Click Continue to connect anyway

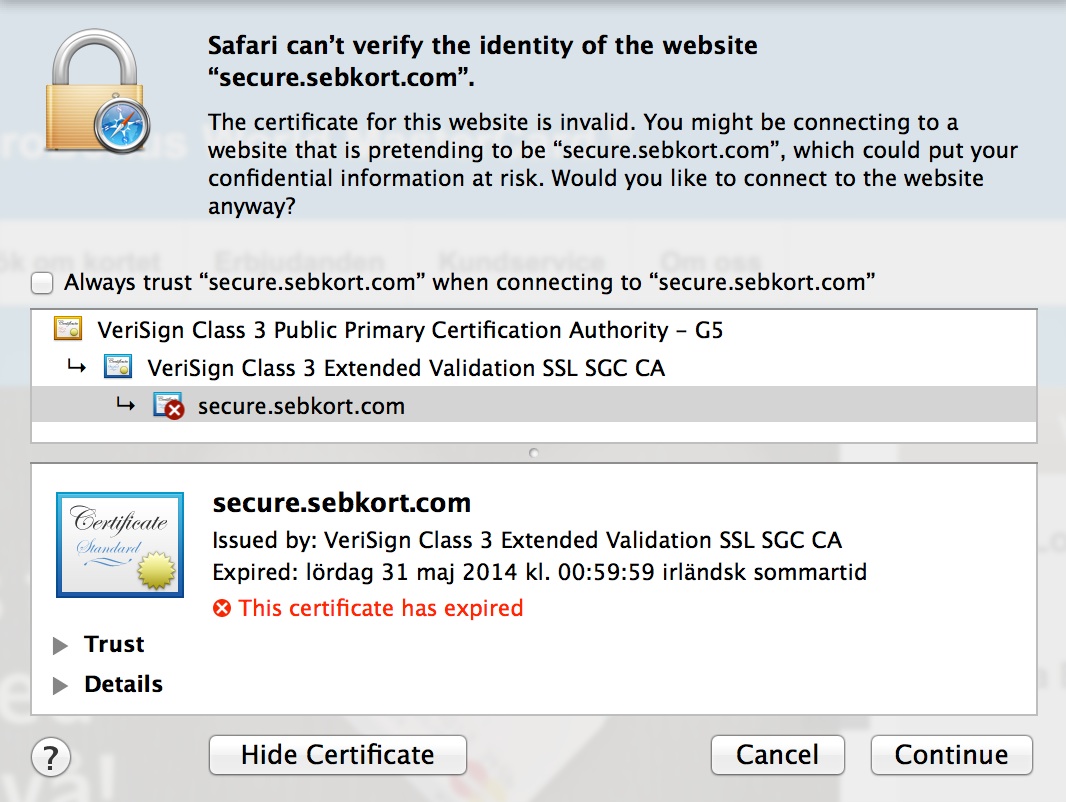click(x=952, y=755)
